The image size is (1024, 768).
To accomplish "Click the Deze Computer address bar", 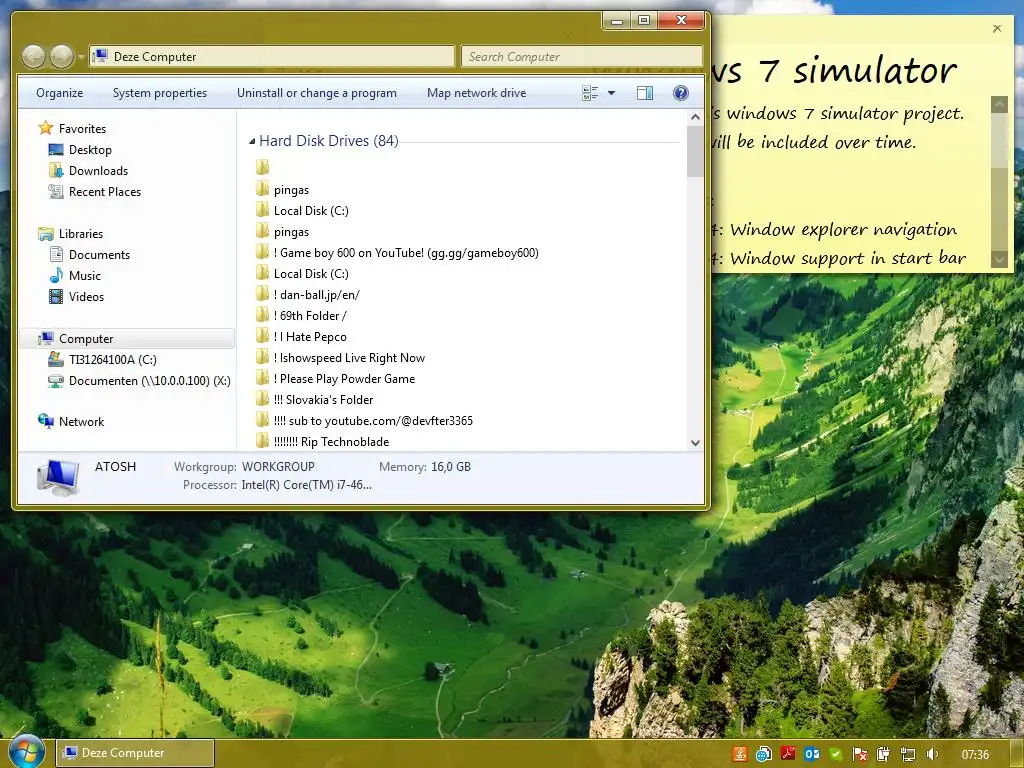I will click(x=272, y=56).
